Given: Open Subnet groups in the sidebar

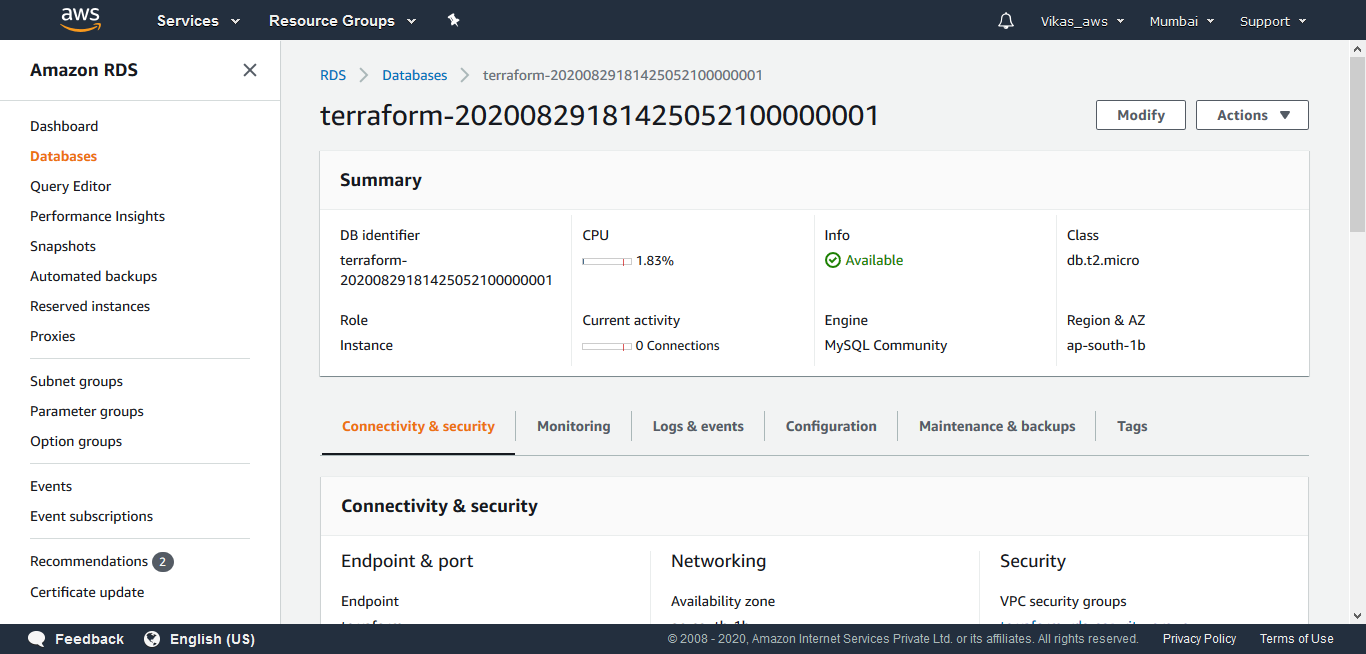Looking at the screenshot, I should (x=76, y=381).
